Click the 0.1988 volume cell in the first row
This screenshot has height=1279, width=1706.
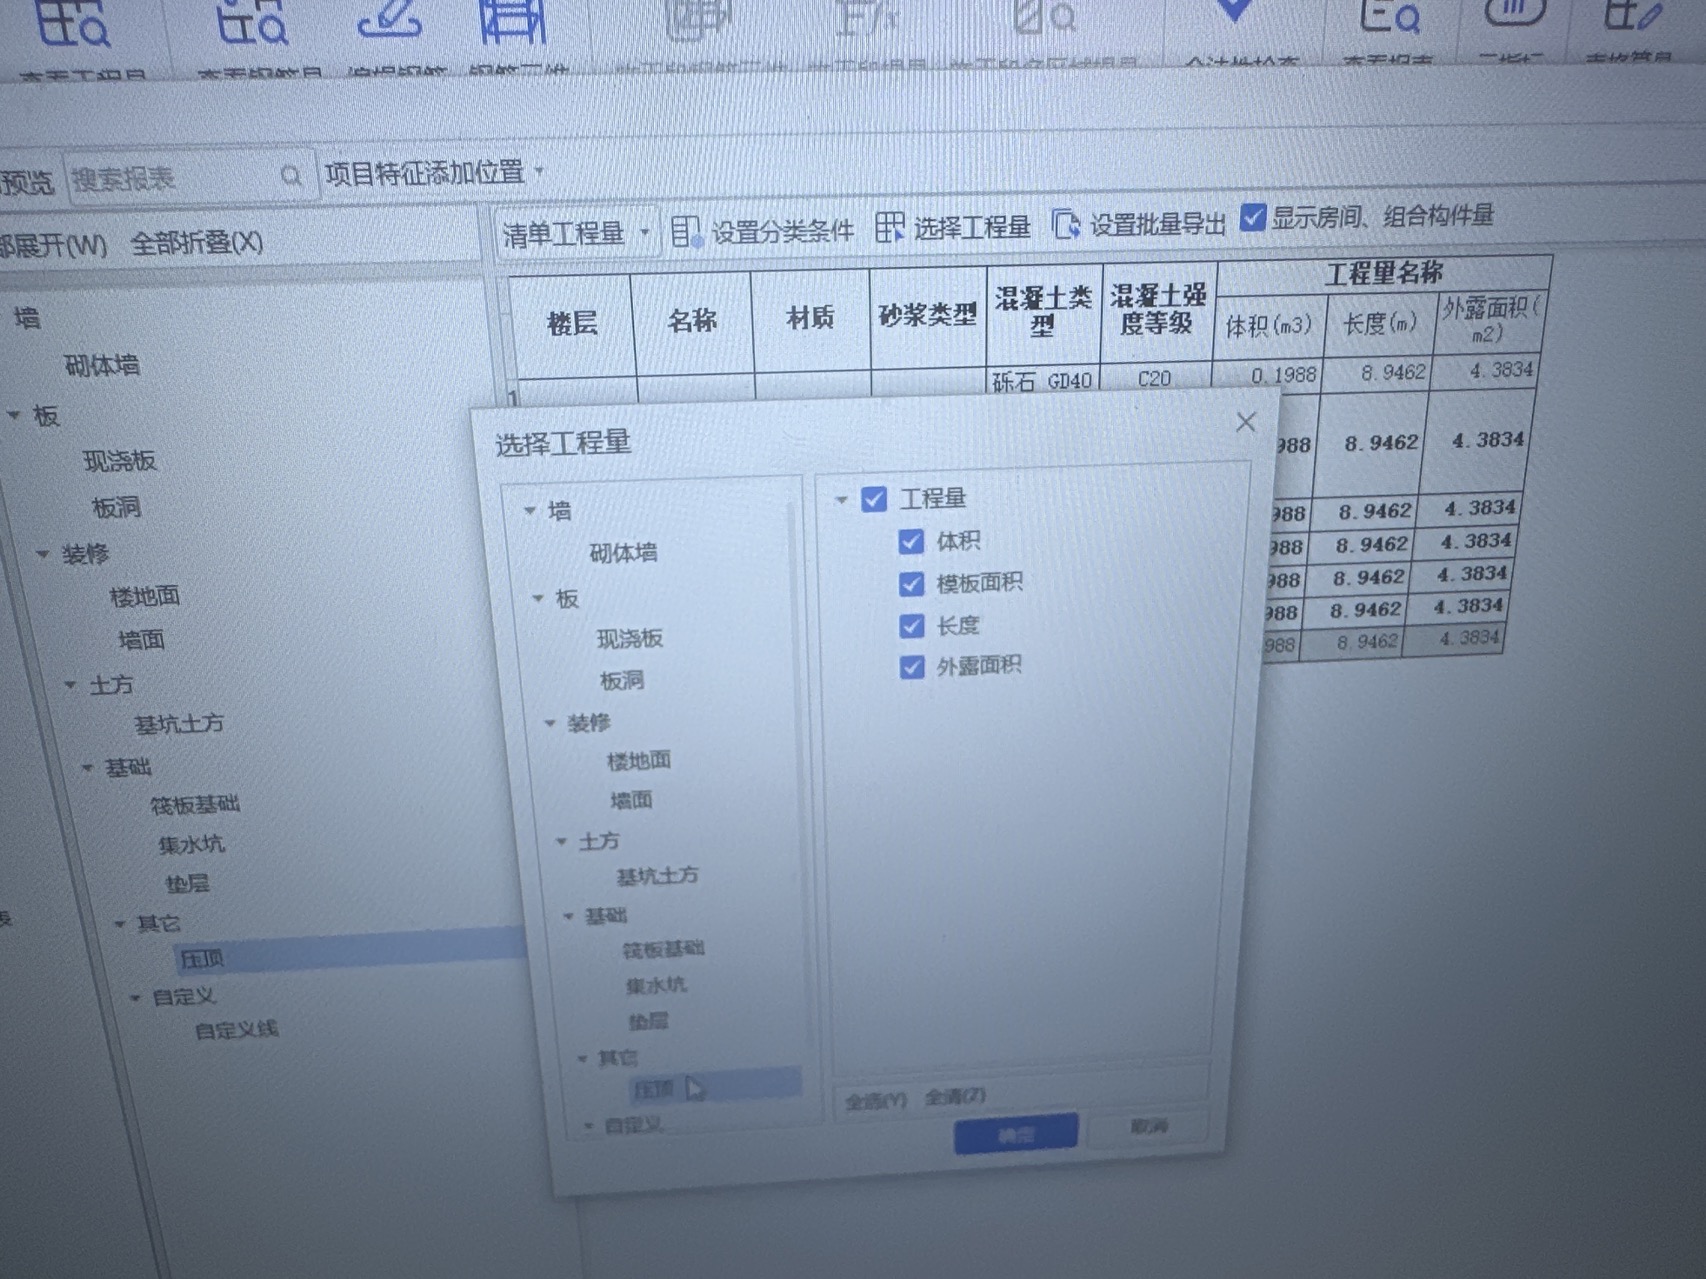click(1266, 375)
